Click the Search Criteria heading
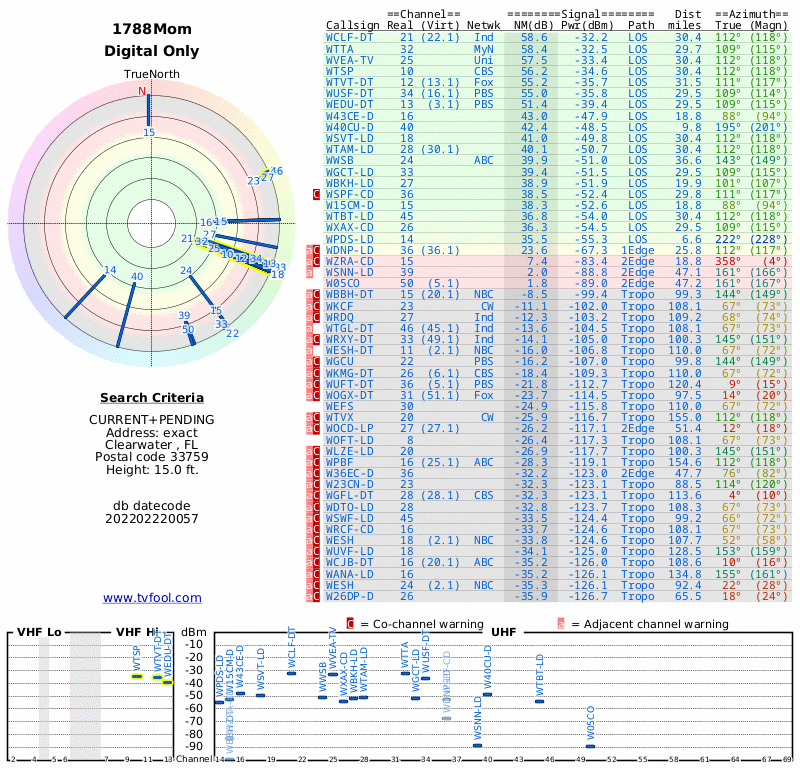This screenshot has height=768, width=800. (x=152, y=398)
